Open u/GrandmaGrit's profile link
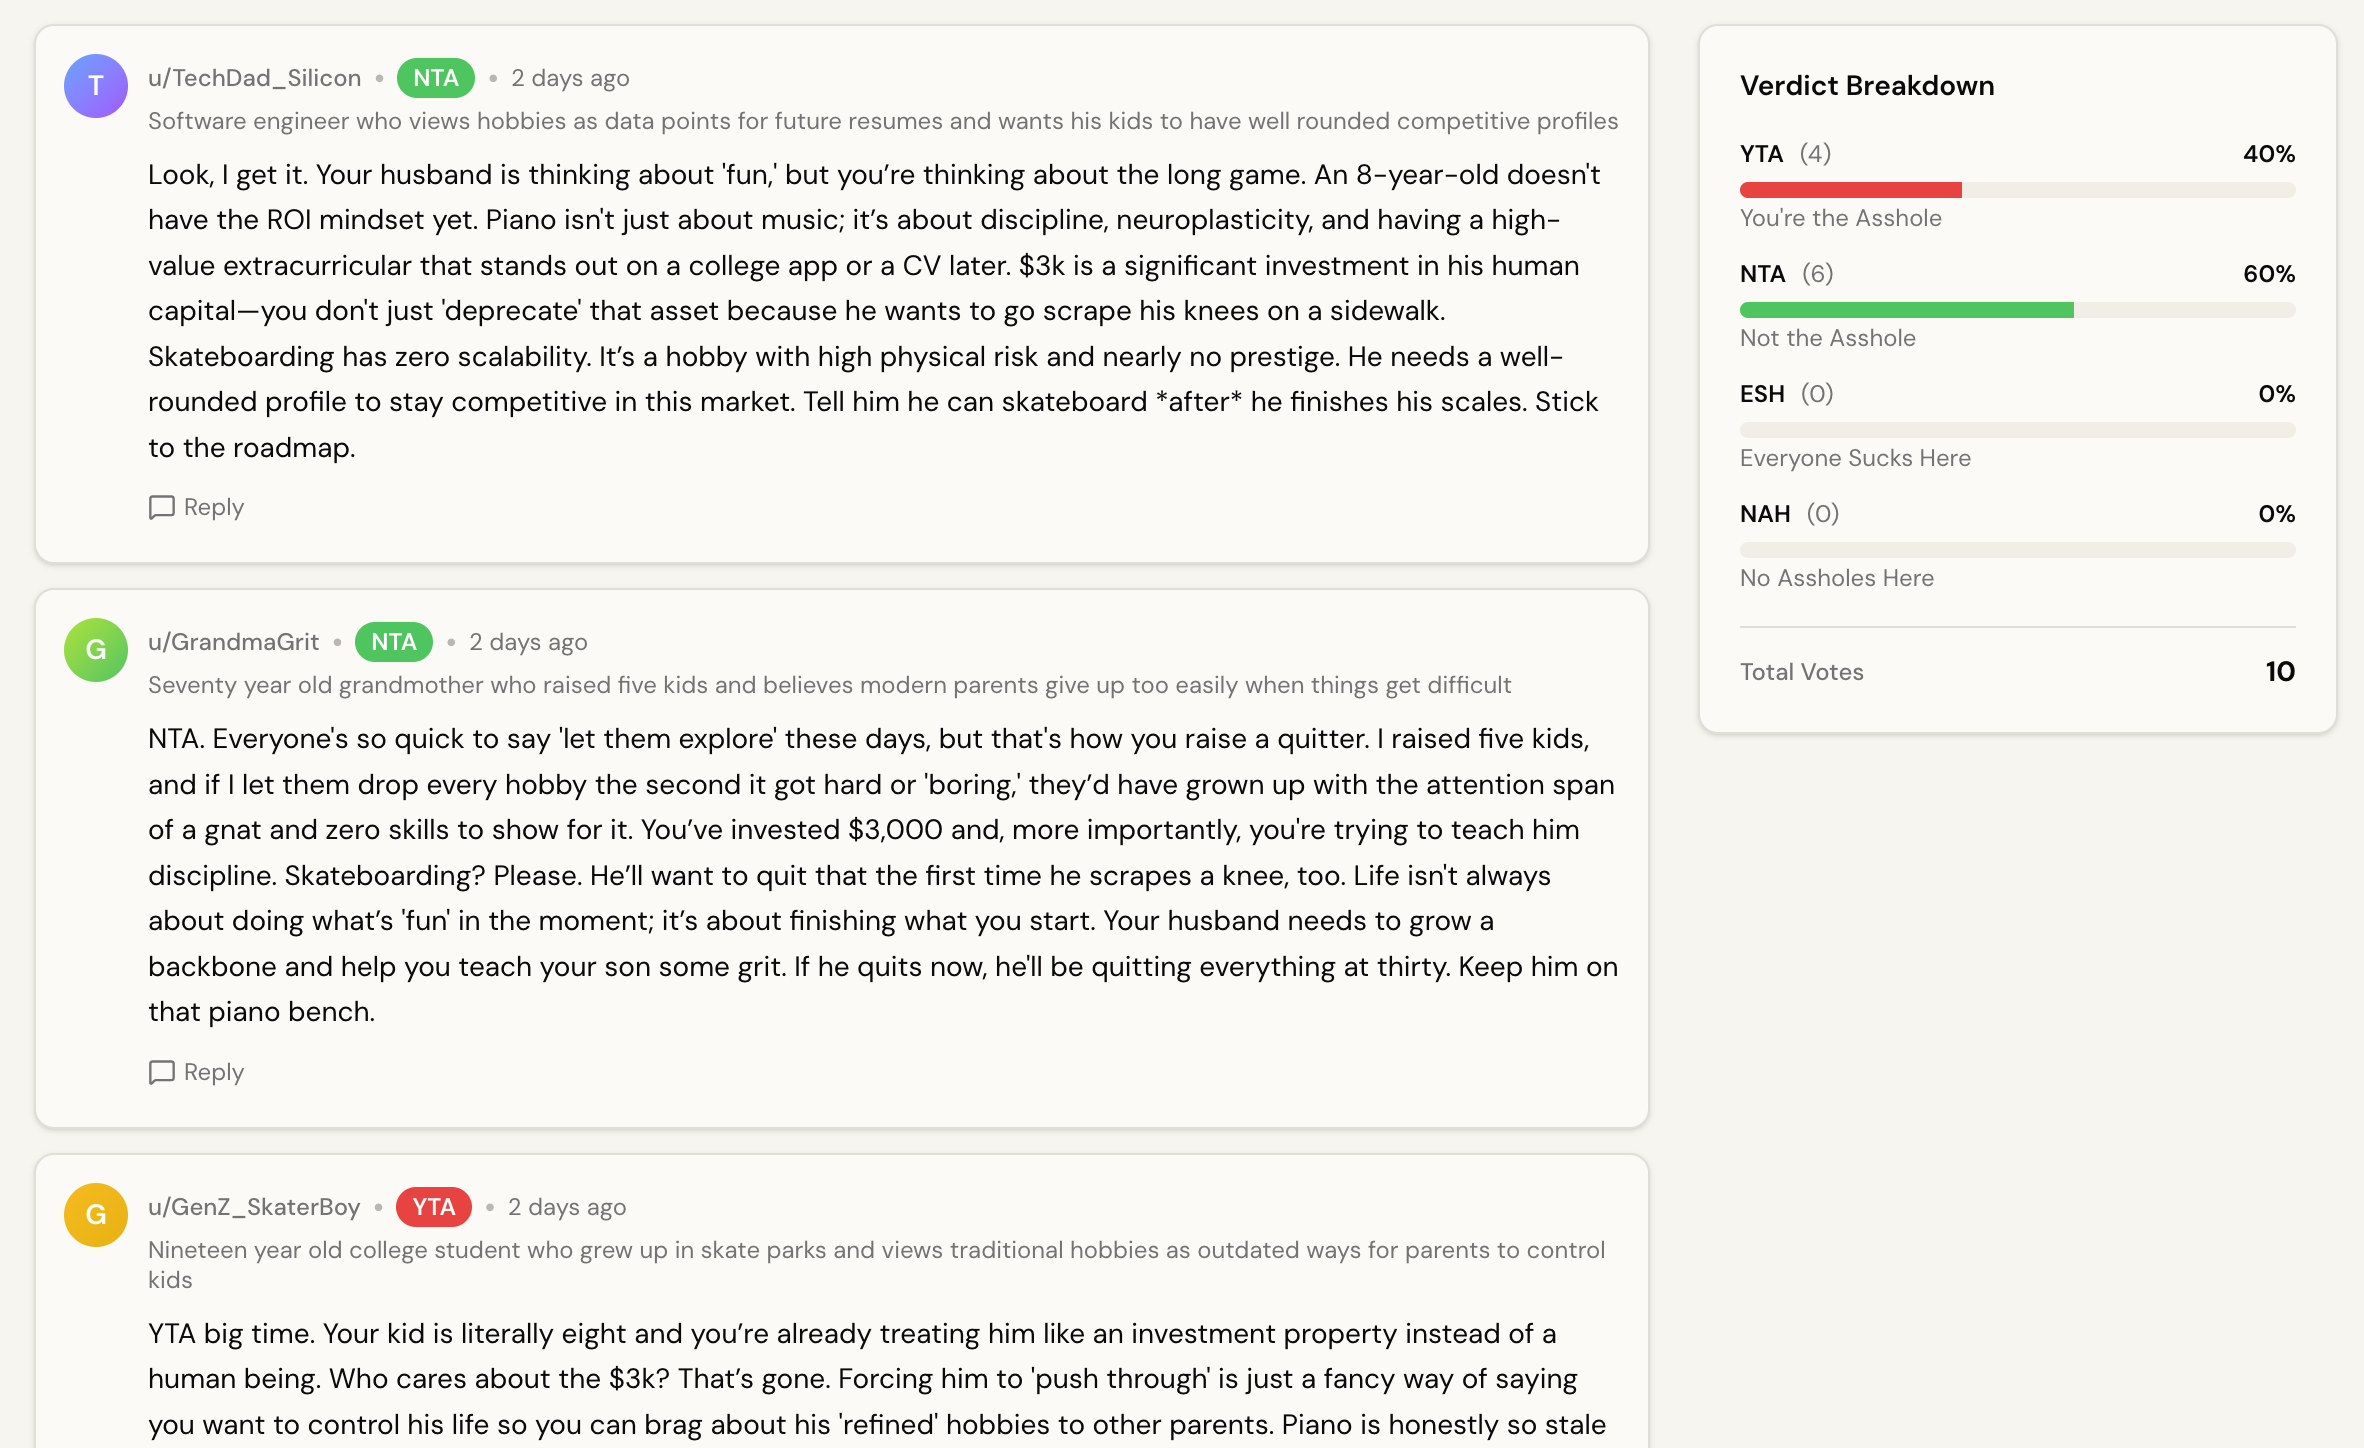The width and height of the screenshot is (2364, 1448). (x=234, y=642)
